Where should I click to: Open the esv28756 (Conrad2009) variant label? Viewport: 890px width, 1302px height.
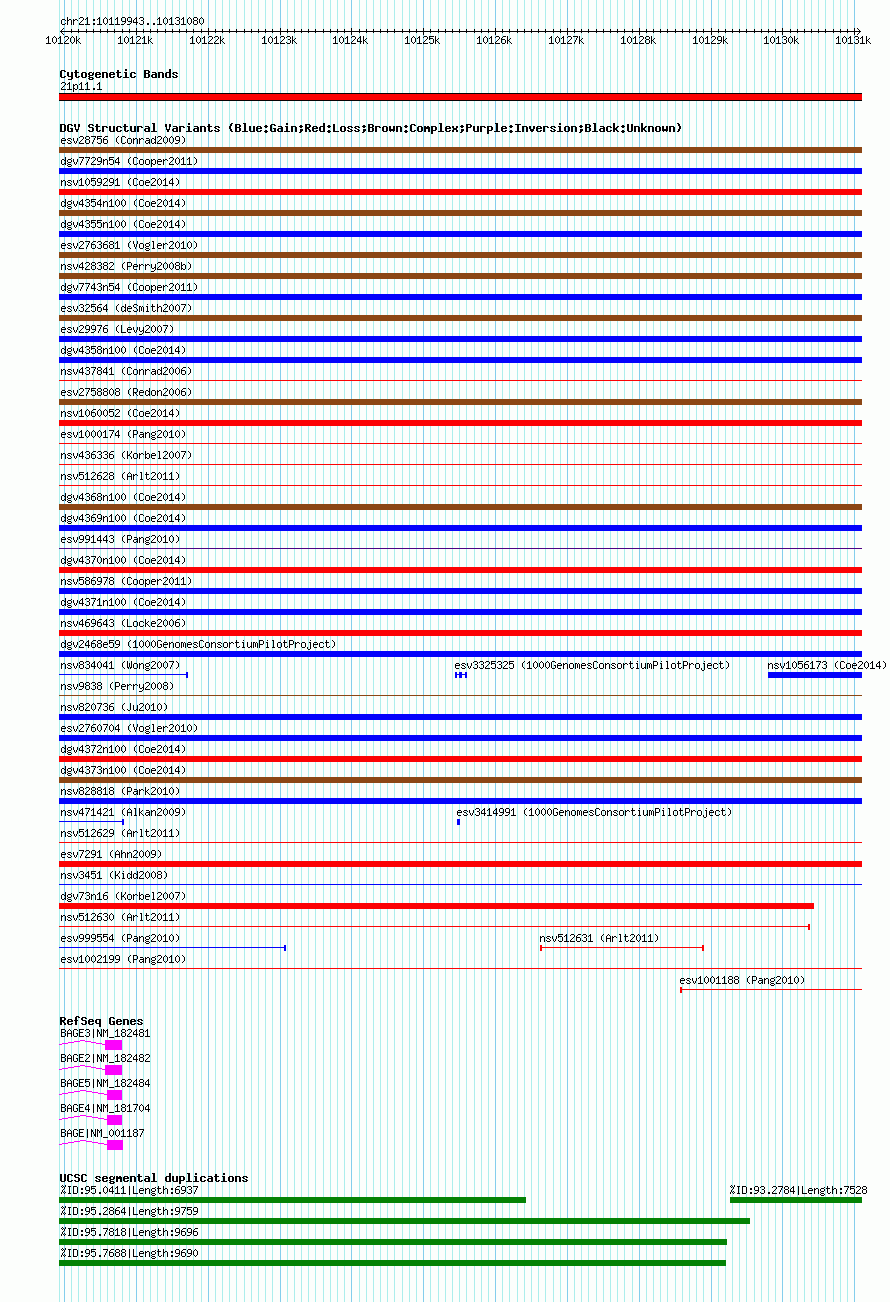click(x=124, y=140)
